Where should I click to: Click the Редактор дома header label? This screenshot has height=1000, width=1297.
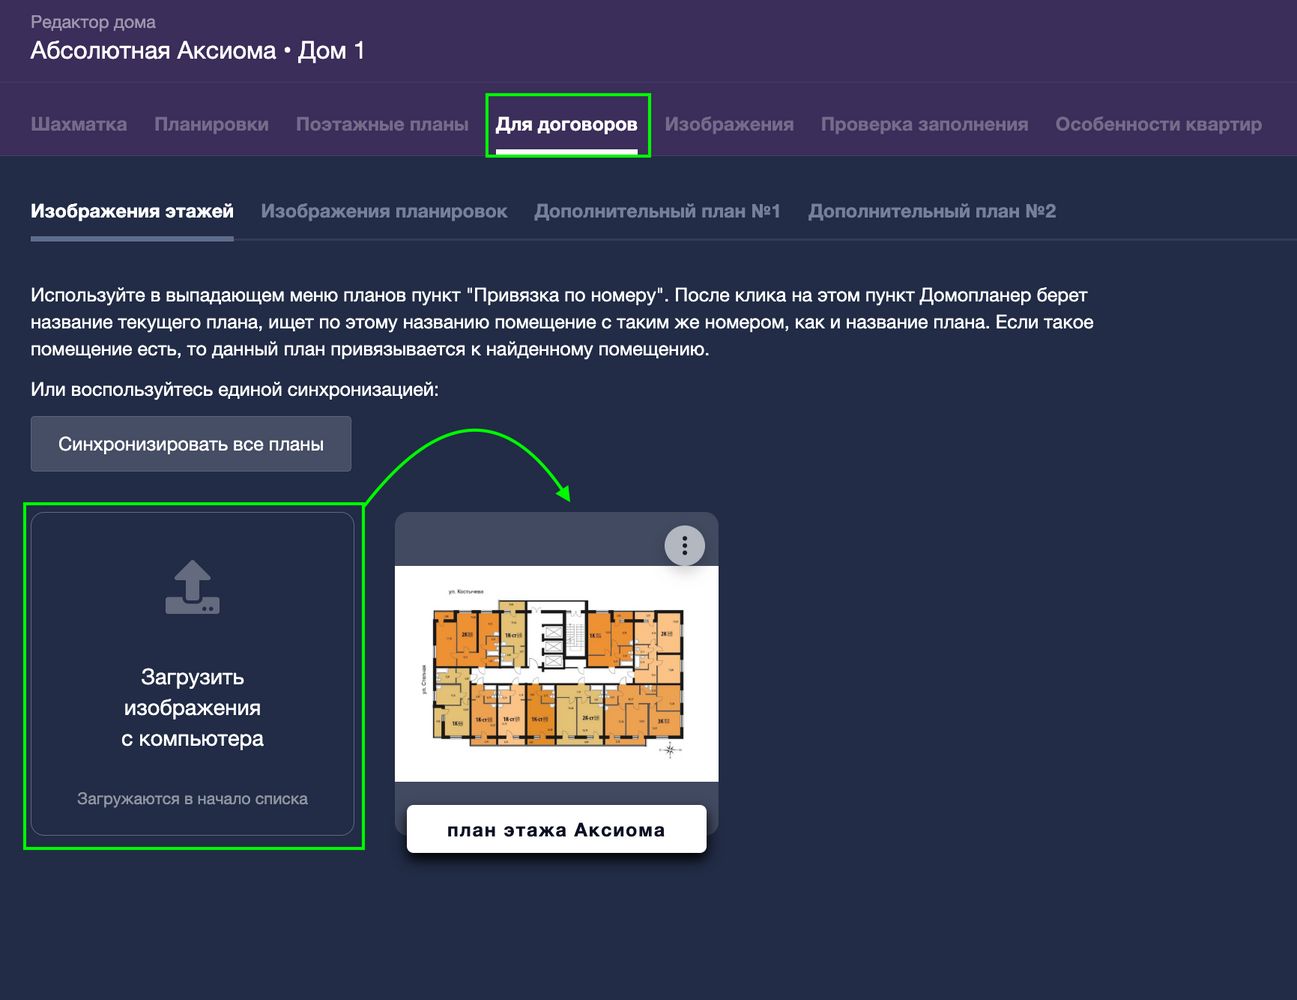pos(93,22)
